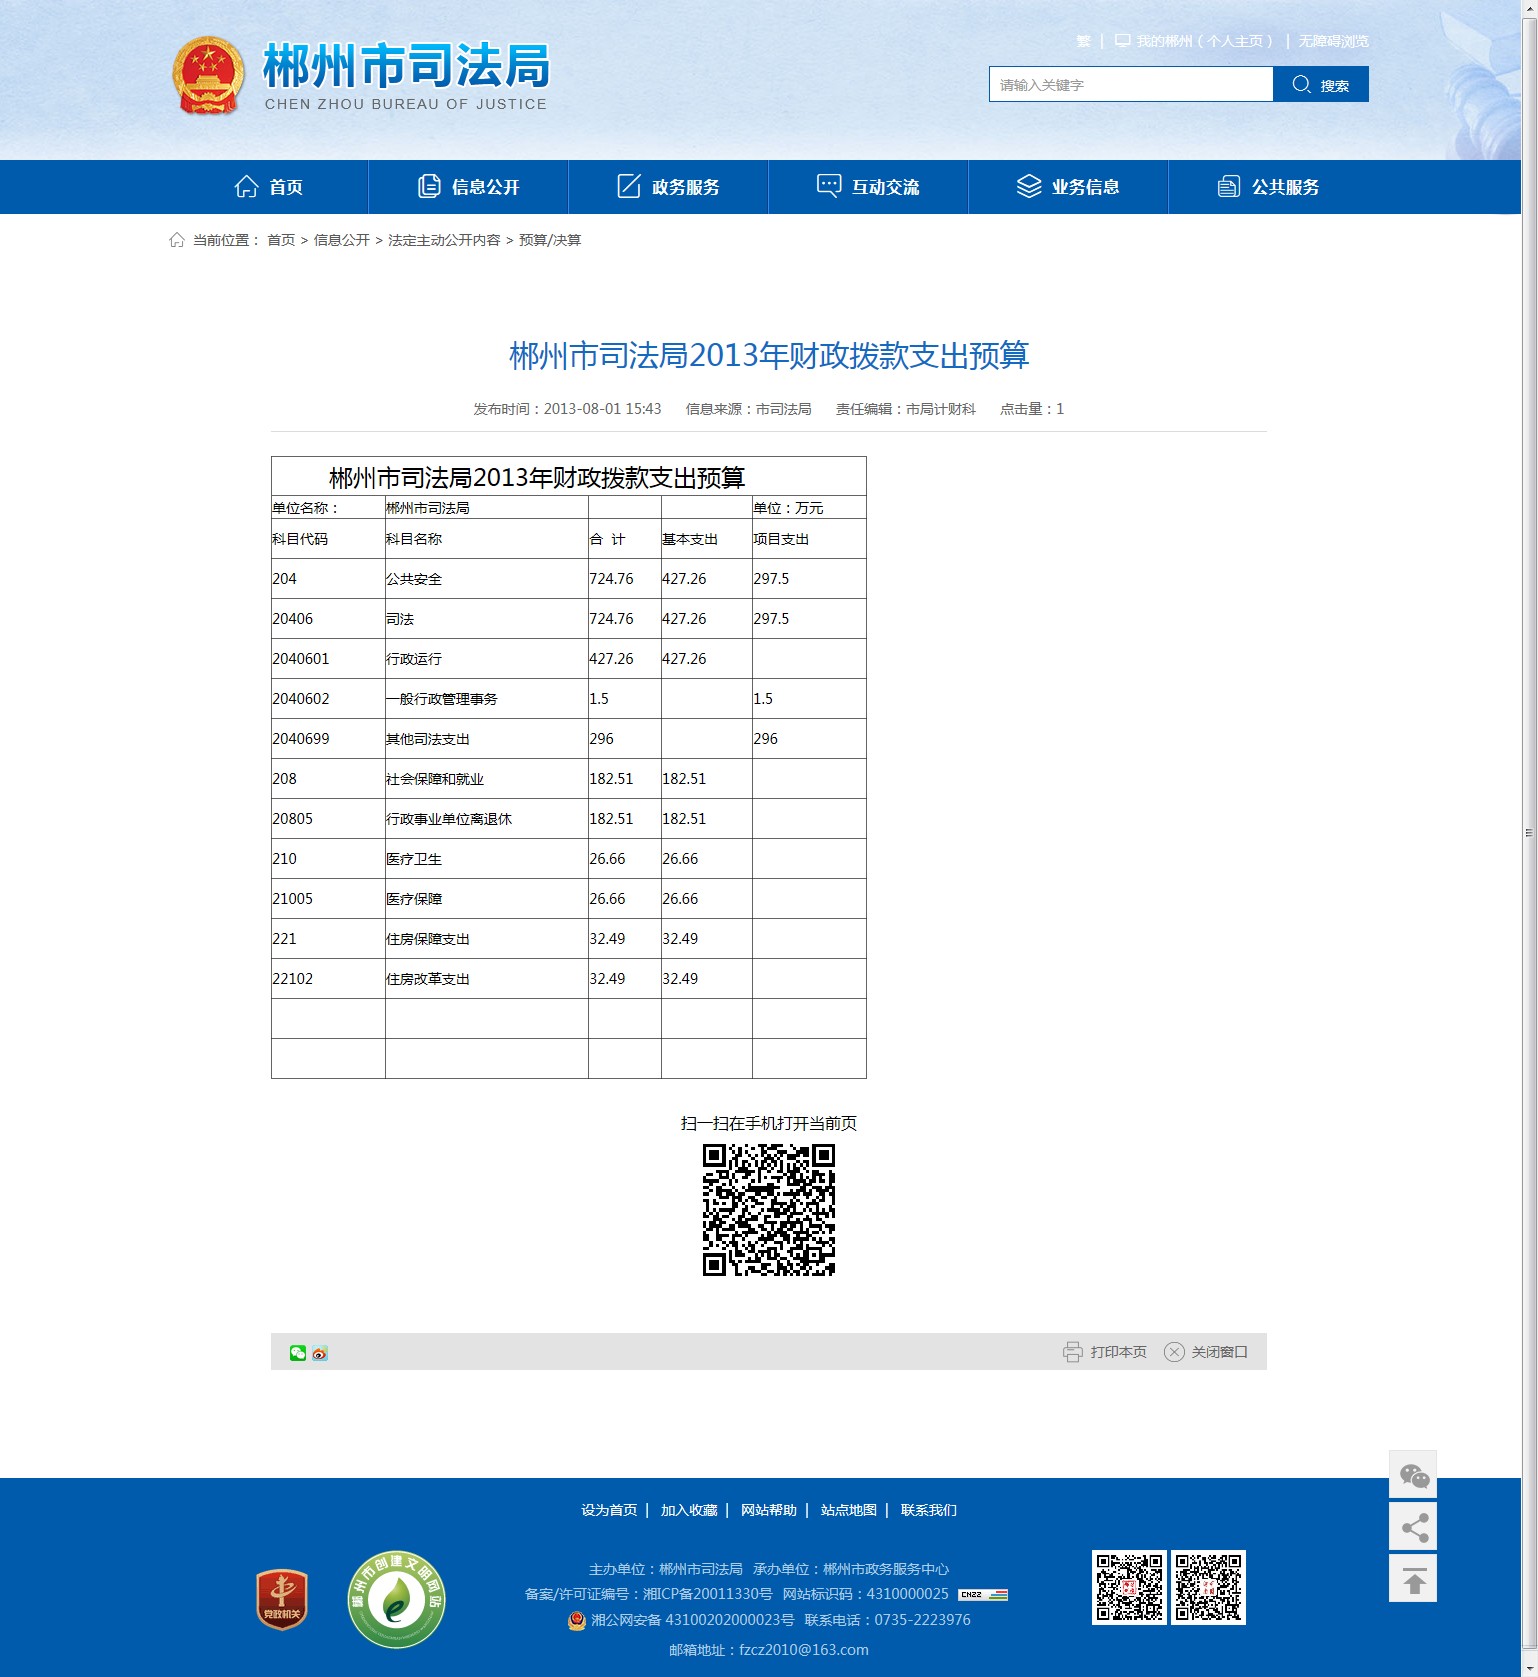This screenshot has width=1538, height=1677.
Task: Share via Weibo icon in share bar
Action: click(x=320, y=1353)
